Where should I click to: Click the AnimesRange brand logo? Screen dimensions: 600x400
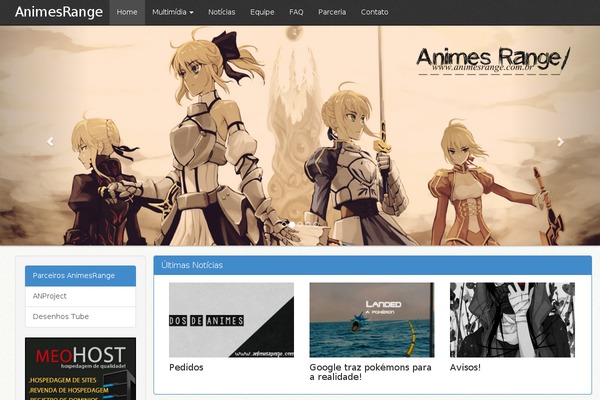pyautogui.click(x=59, y=12)
